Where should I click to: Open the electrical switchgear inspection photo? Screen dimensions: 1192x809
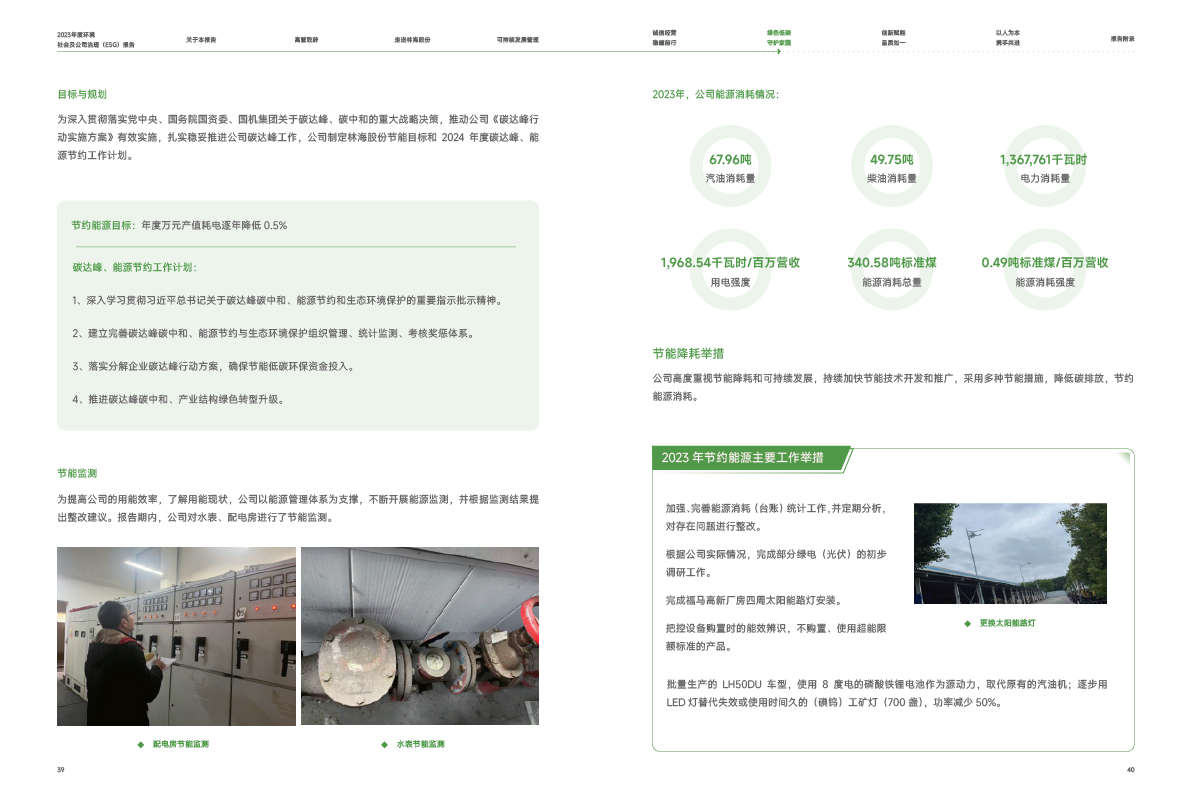coord(176,636)
